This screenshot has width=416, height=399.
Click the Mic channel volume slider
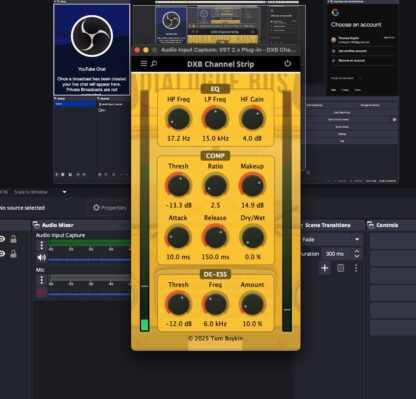[x=89, y=294]
